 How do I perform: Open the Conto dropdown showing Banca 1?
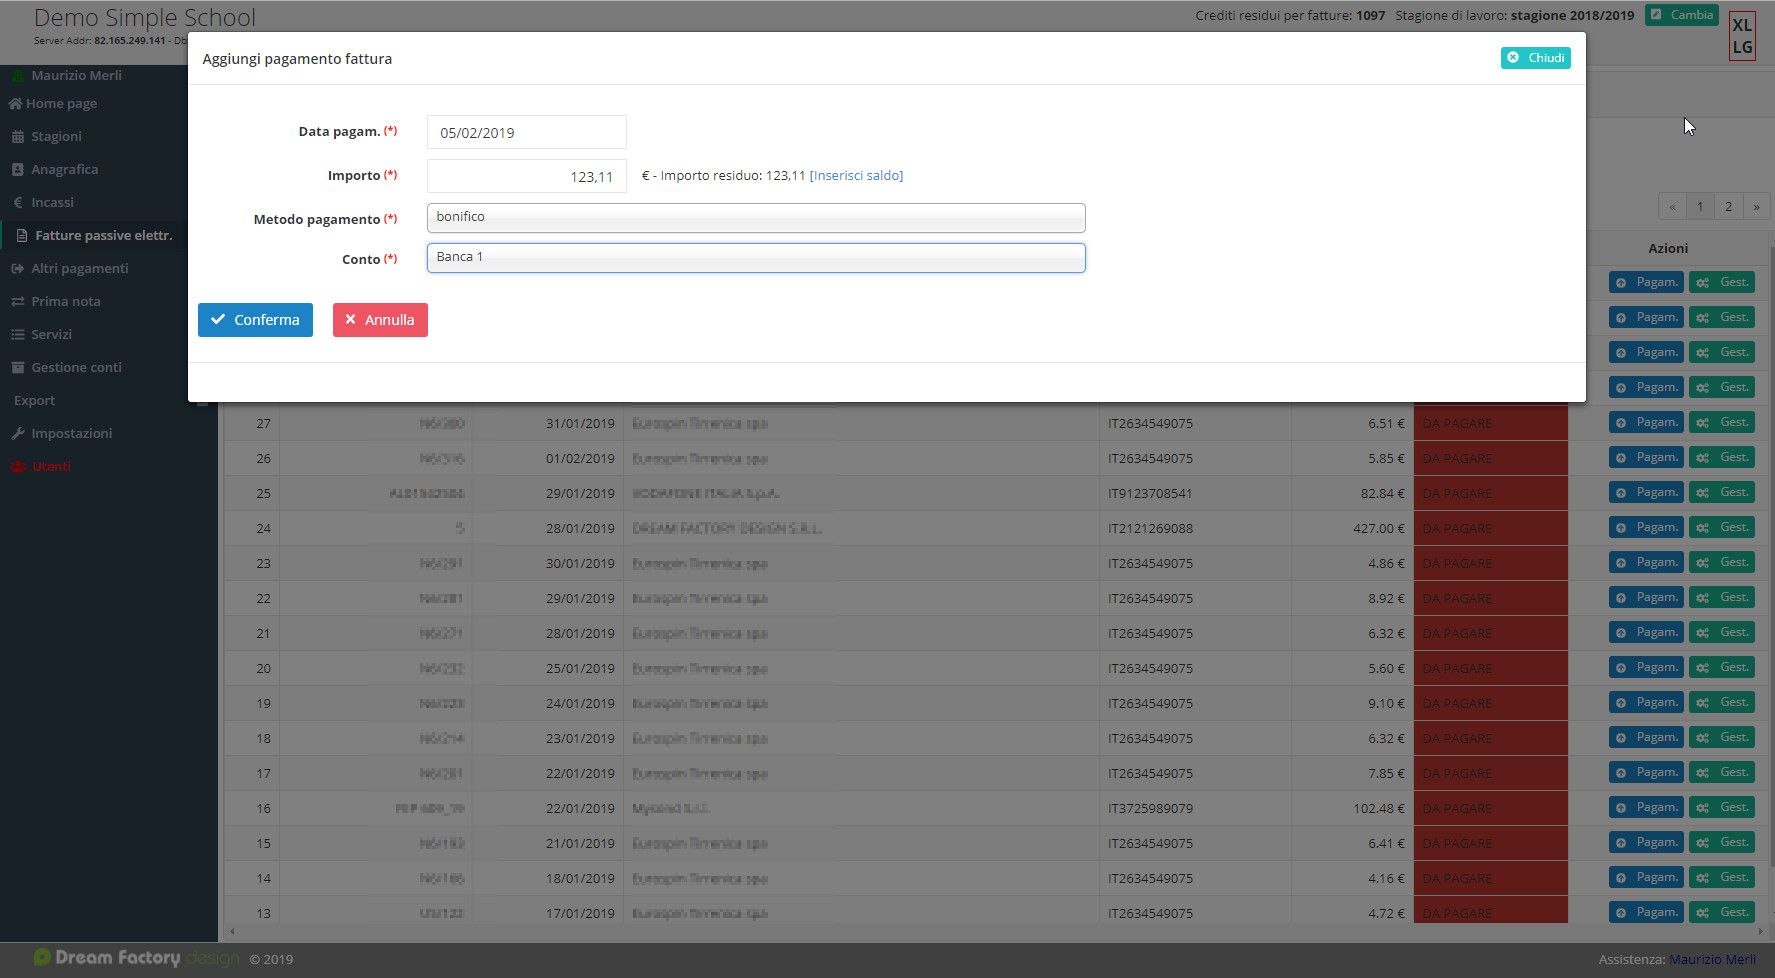click(x=756, y=257)
